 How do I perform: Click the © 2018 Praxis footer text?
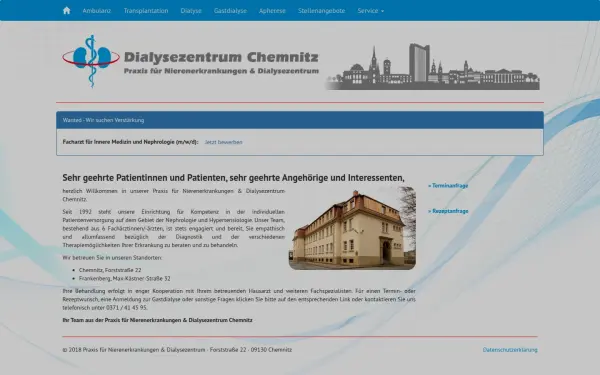click(x=177, y=350)
